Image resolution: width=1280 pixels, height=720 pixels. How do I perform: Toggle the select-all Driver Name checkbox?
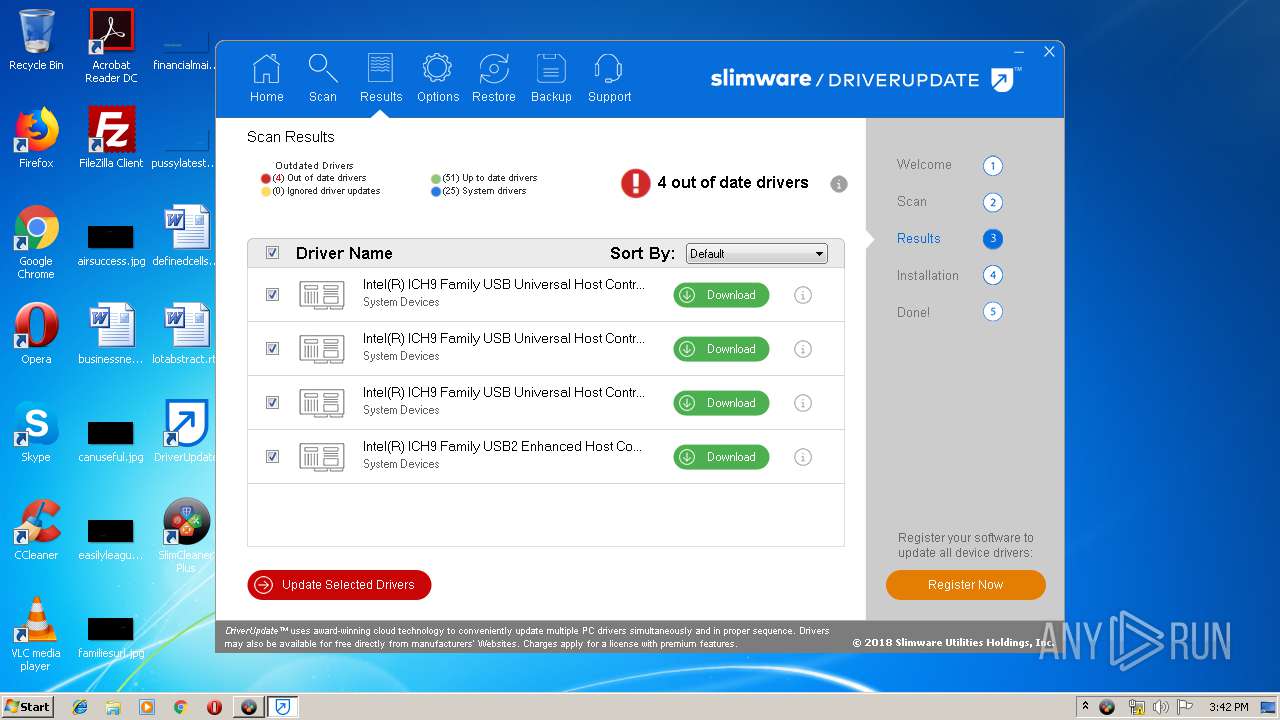pos(272,253)
